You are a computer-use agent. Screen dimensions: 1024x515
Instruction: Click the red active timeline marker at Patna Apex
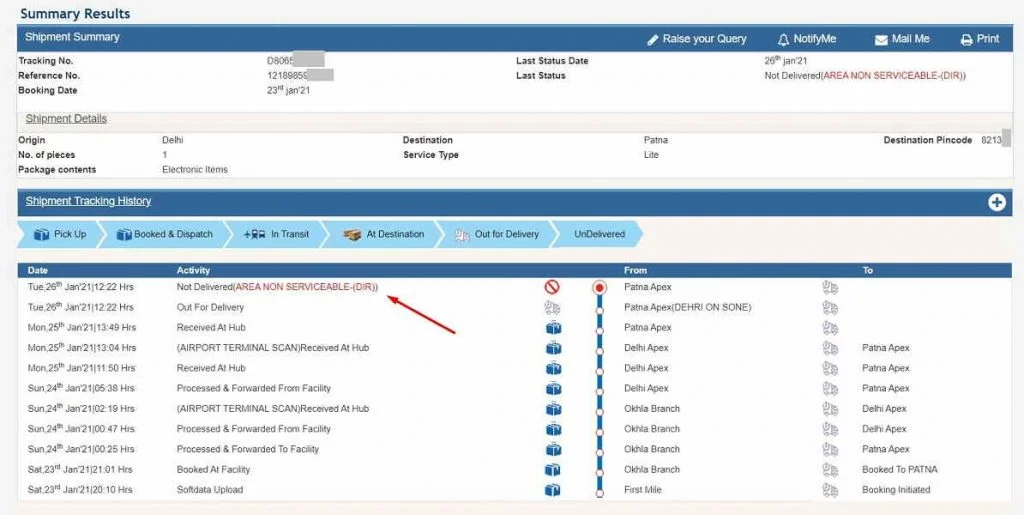600,287
